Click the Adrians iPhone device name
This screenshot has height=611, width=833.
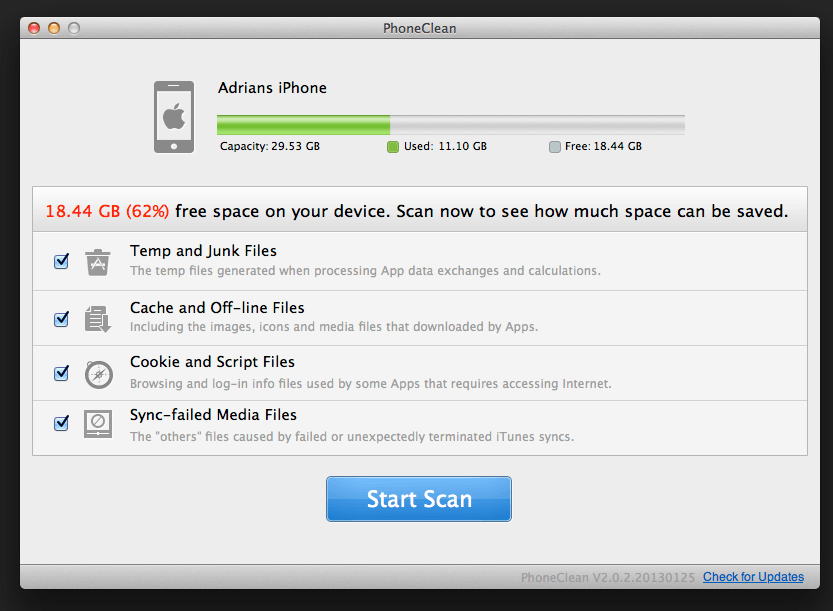click(x=272, y=88)
